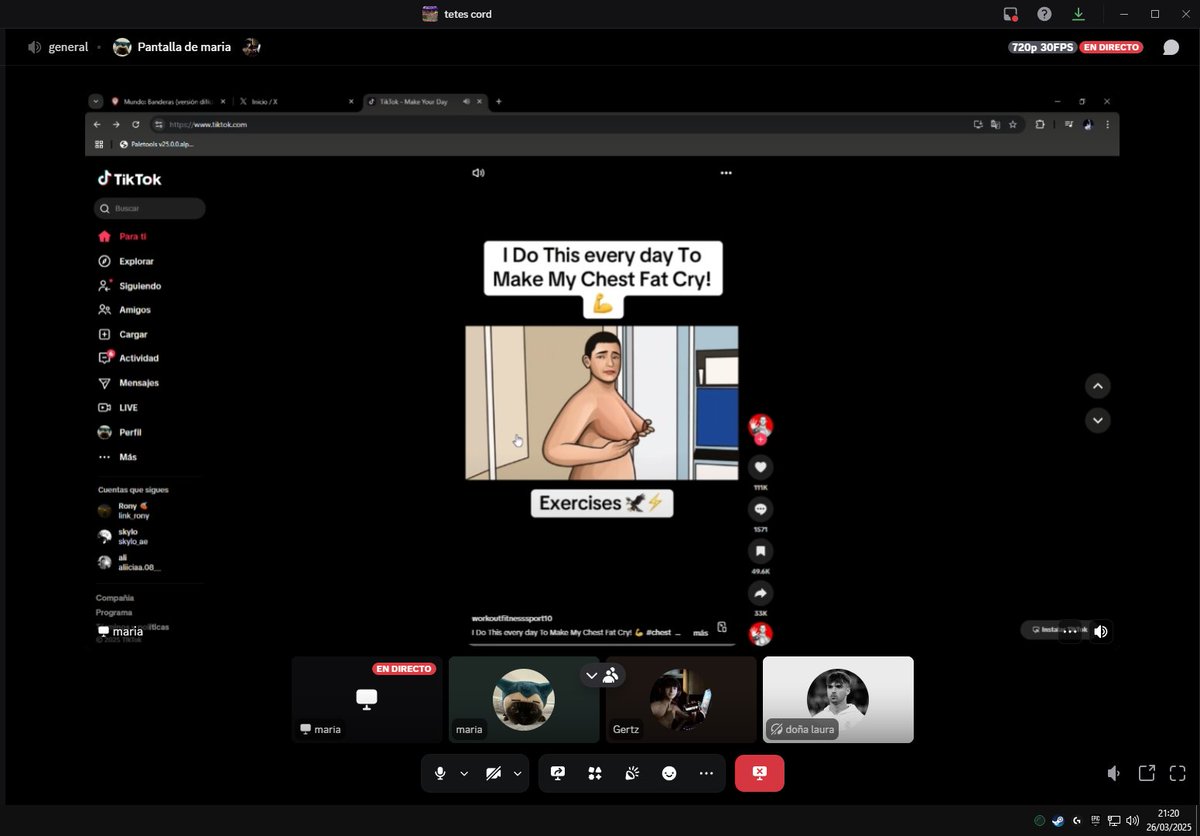Click the TikTok search box

[149, 208]
